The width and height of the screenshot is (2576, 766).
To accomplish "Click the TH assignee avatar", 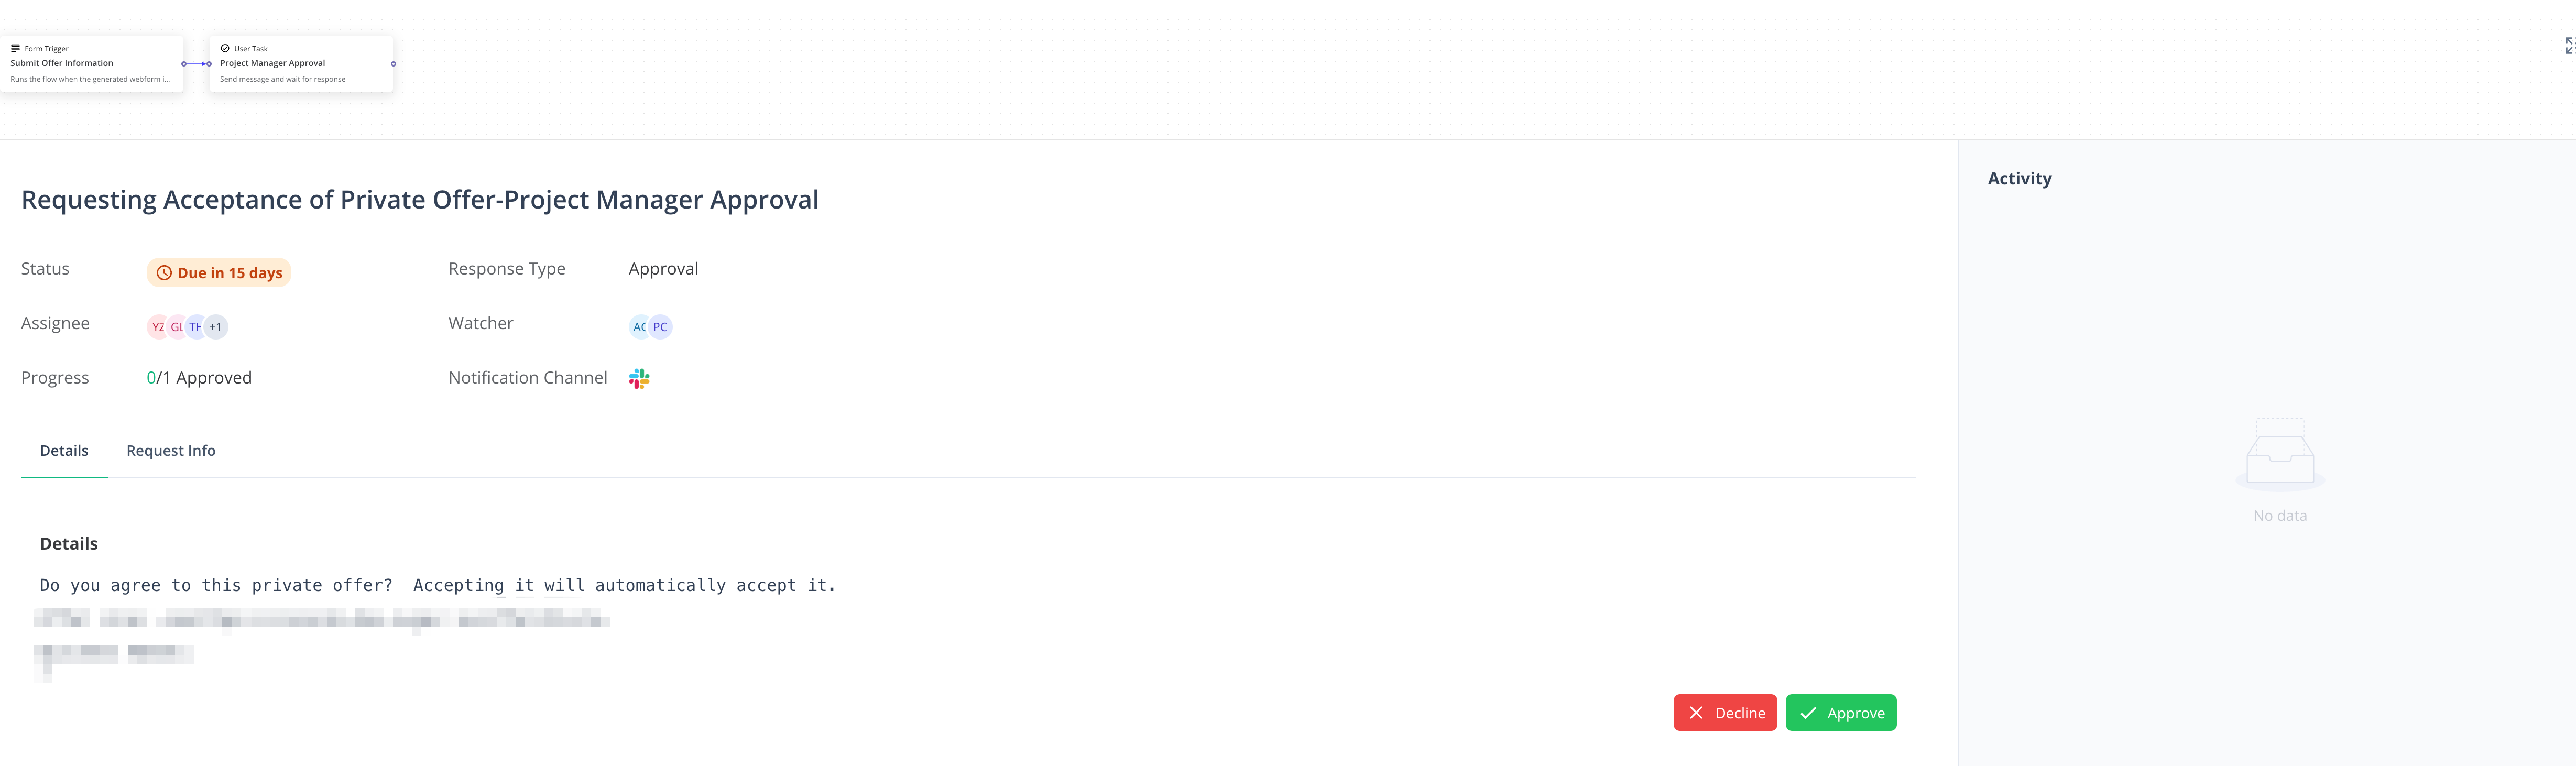I will pyautogui.click(x=196, y=327).
